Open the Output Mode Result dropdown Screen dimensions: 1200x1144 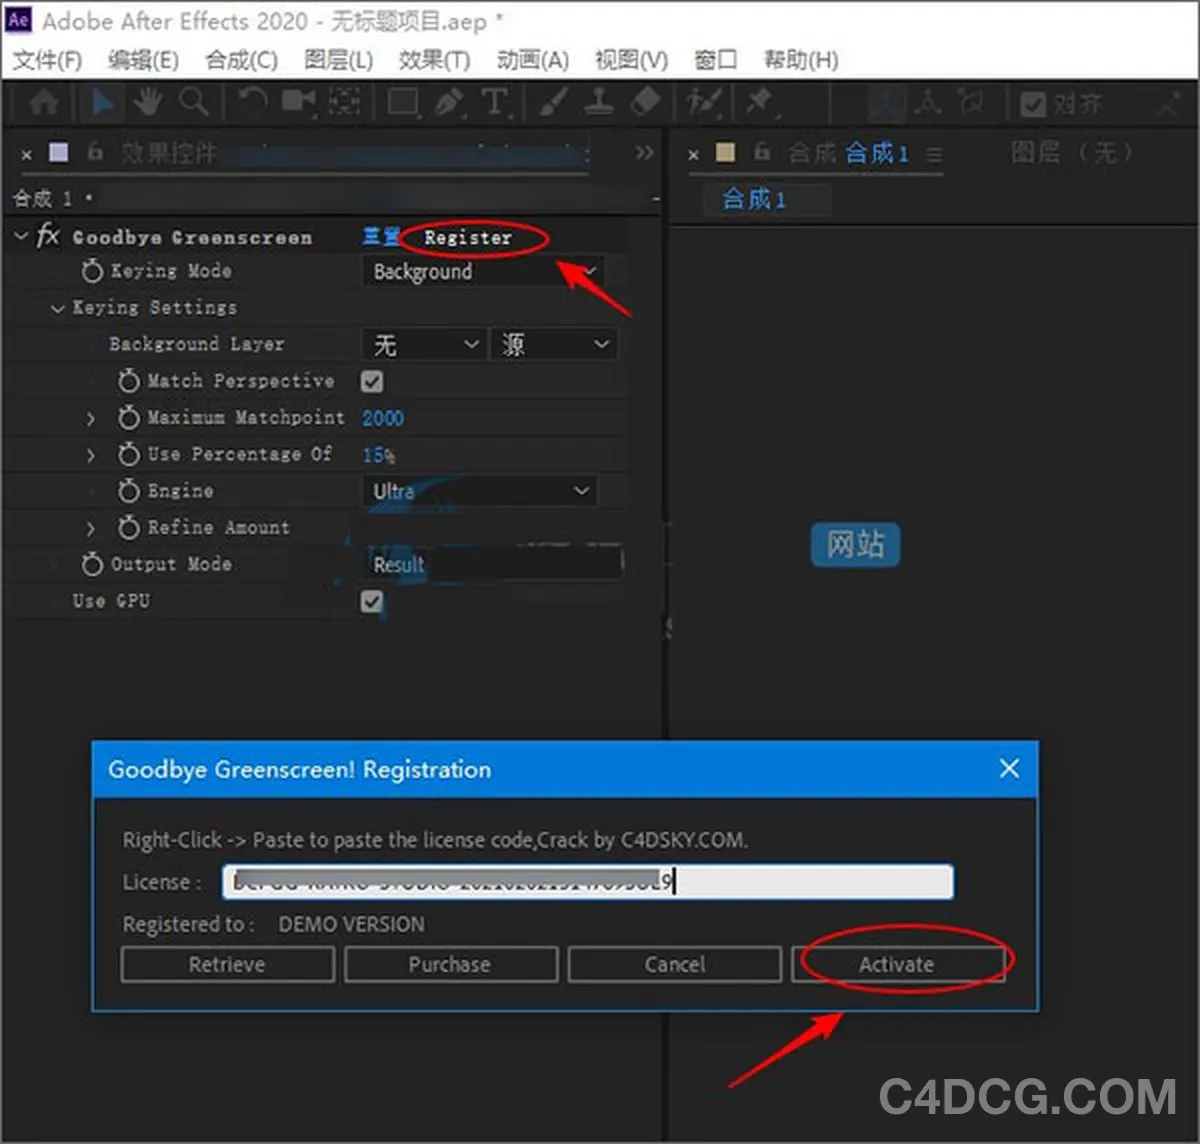point(491,564)
